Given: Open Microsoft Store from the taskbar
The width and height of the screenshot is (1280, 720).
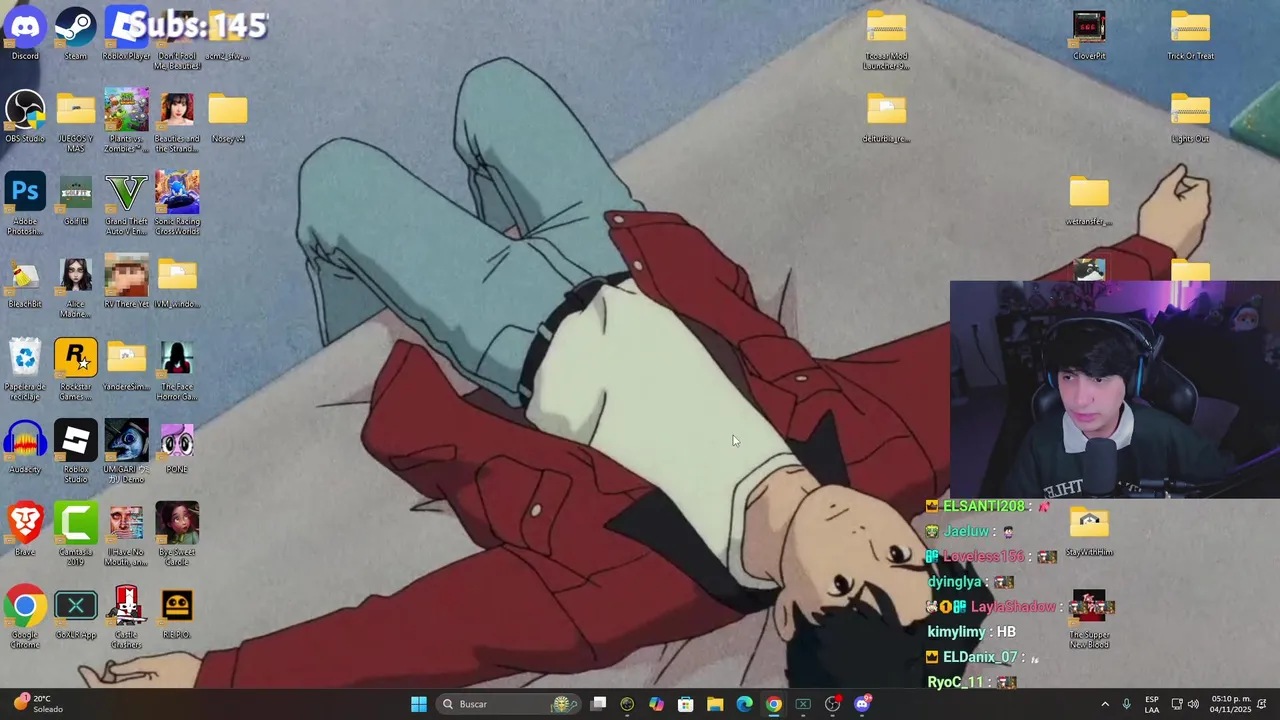Looking at the screenshot, I should coord(686,704).
